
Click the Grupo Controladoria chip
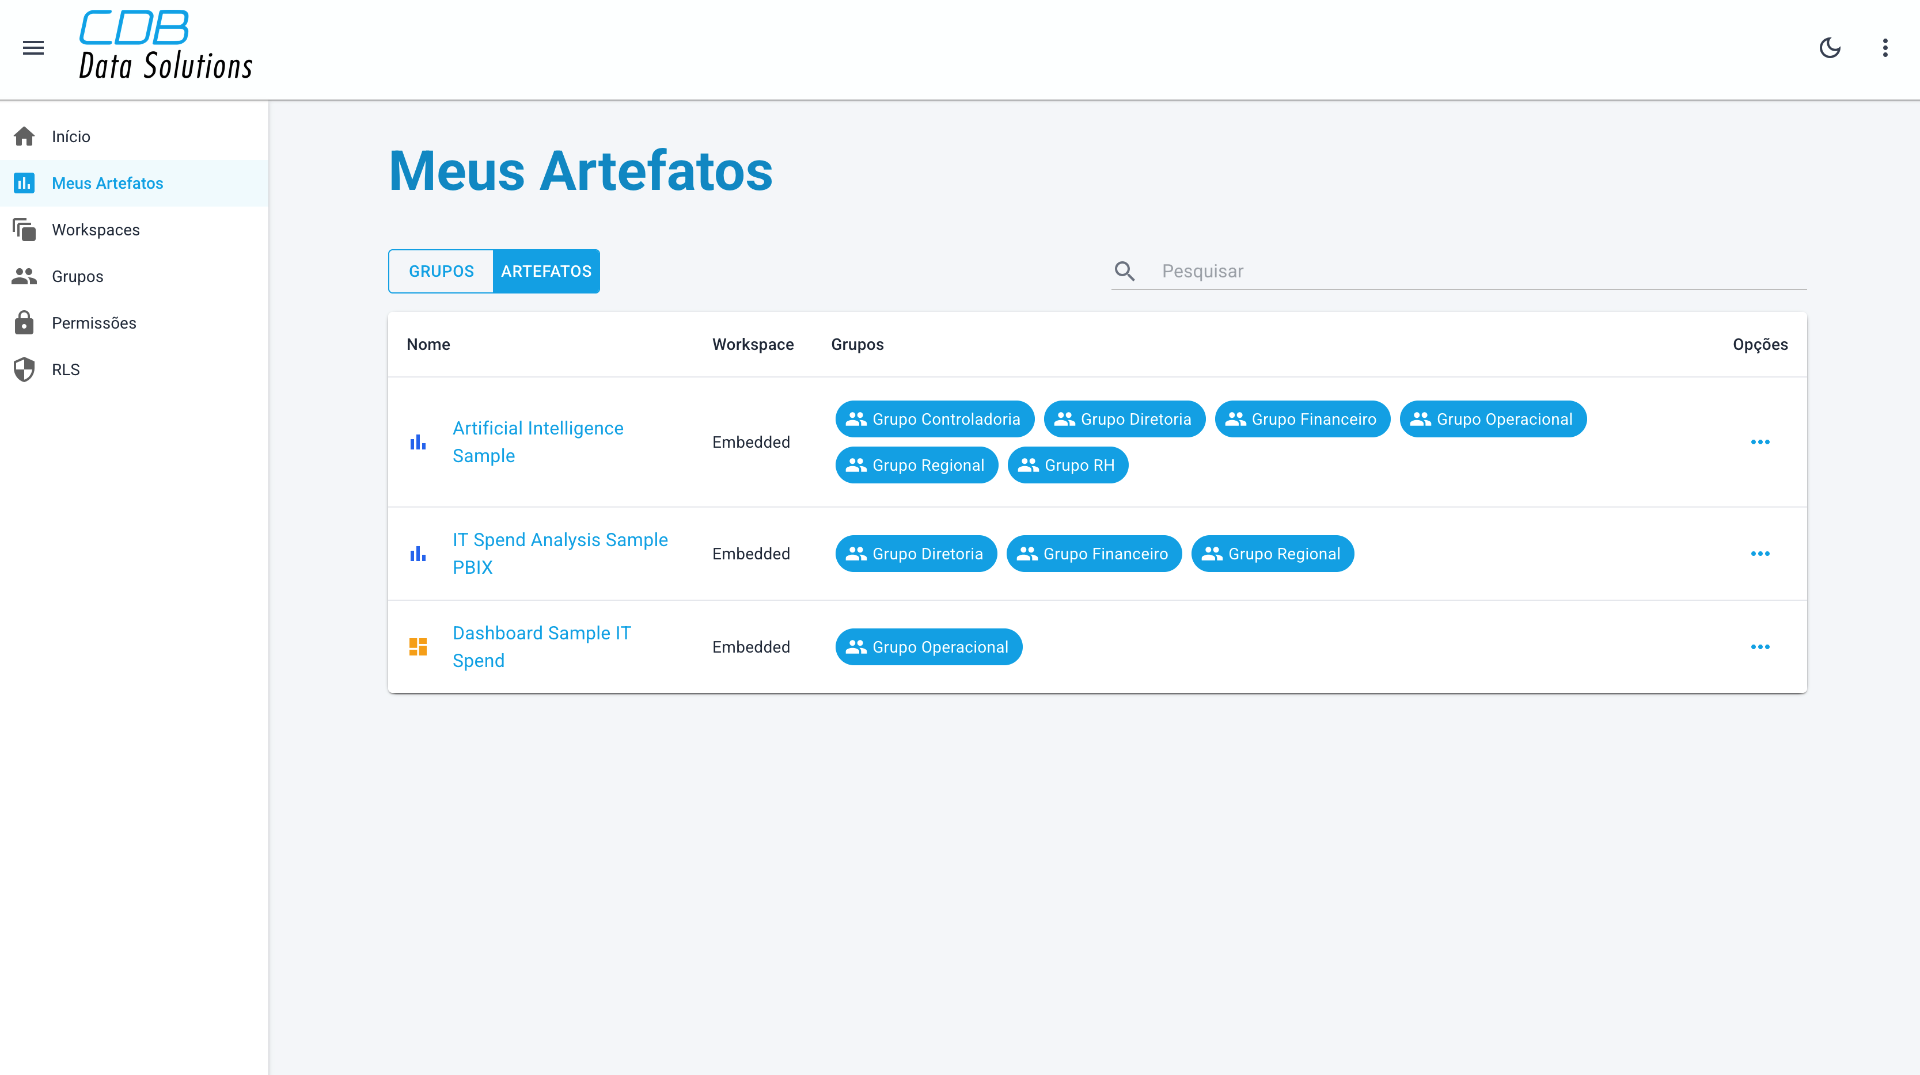(935, 420)
